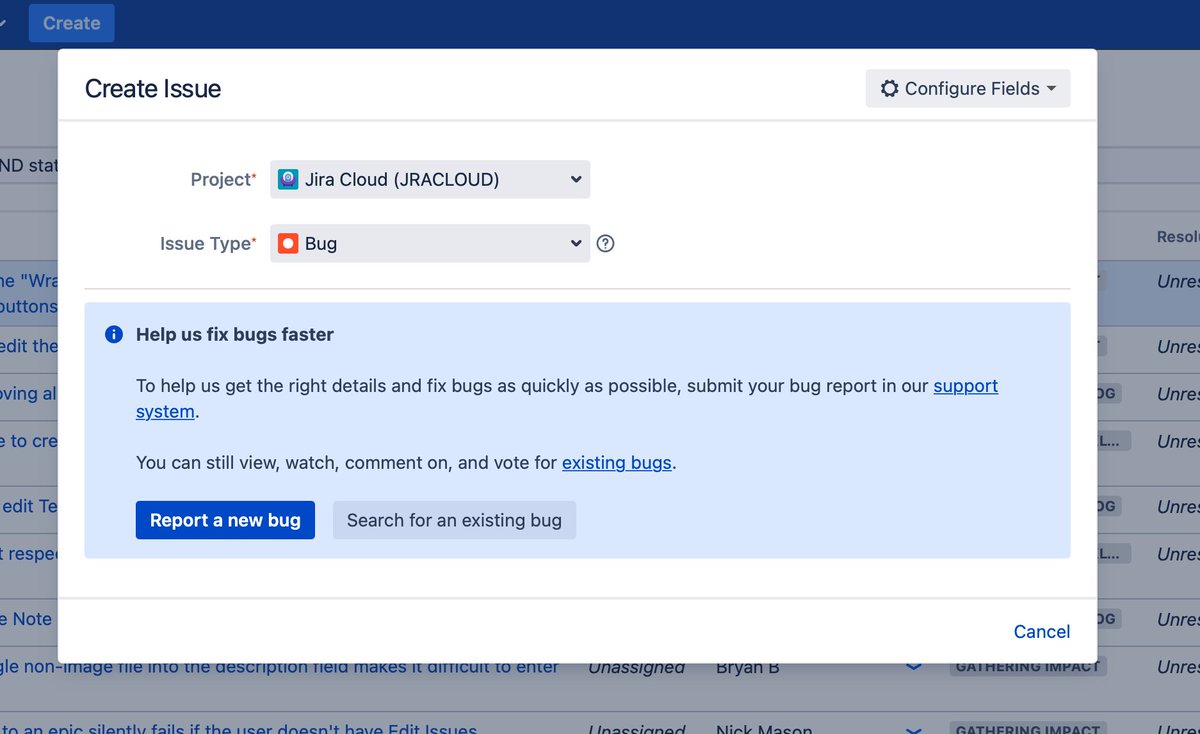Click the priority chevron icon in Bryan B row
Viewport: 1200px width, 734px height.
pos(913,667)
